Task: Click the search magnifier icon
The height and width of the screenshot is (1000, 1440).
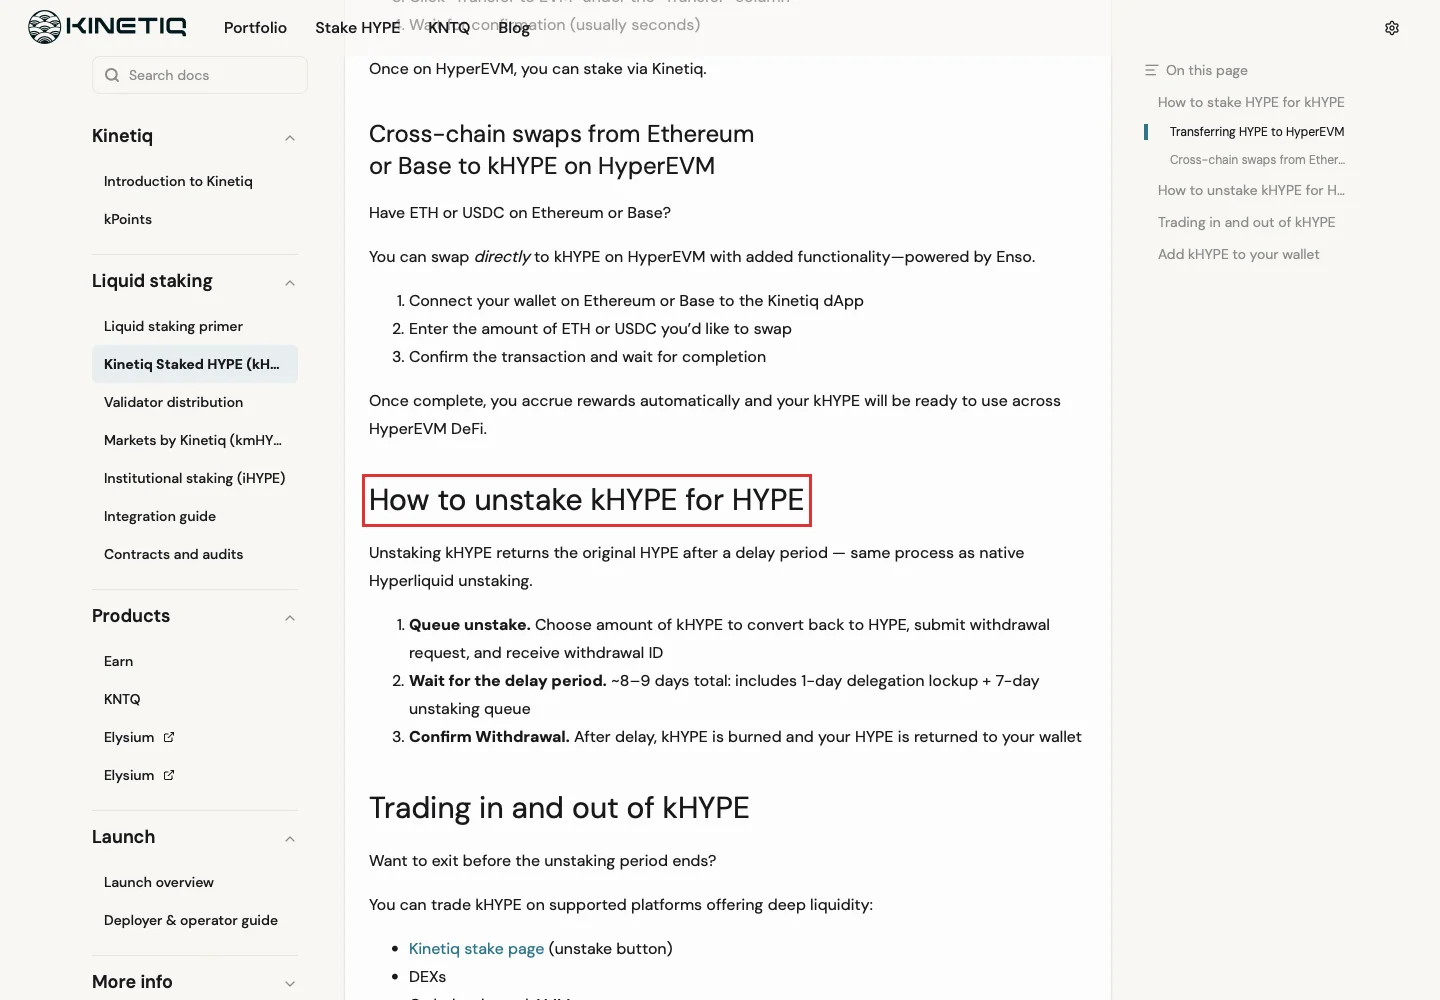Action: 112,75
